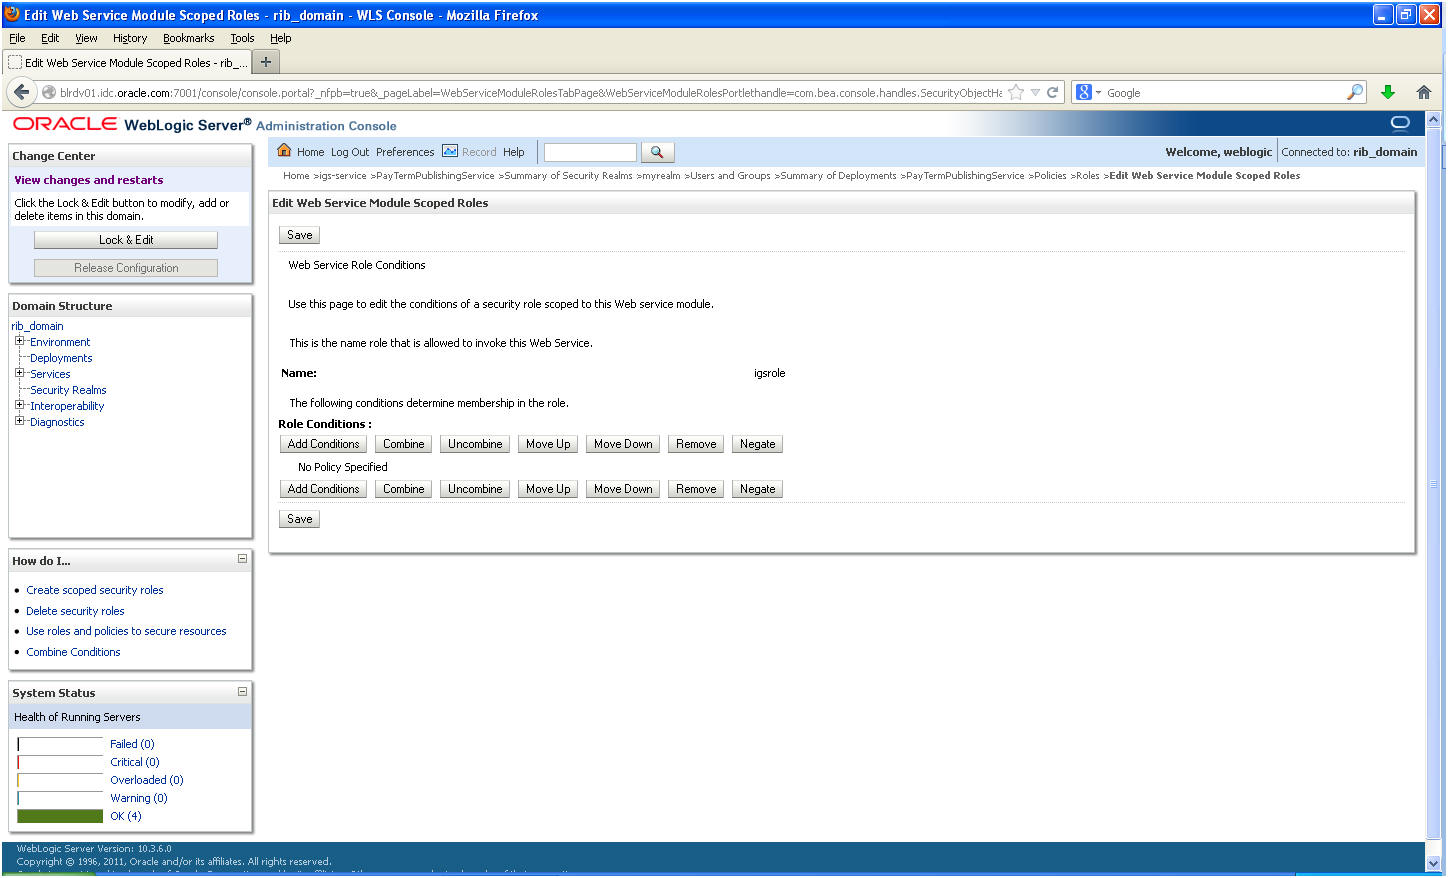Click the bottom Save button
1448x878 pixels.
(x=300, y=519)
